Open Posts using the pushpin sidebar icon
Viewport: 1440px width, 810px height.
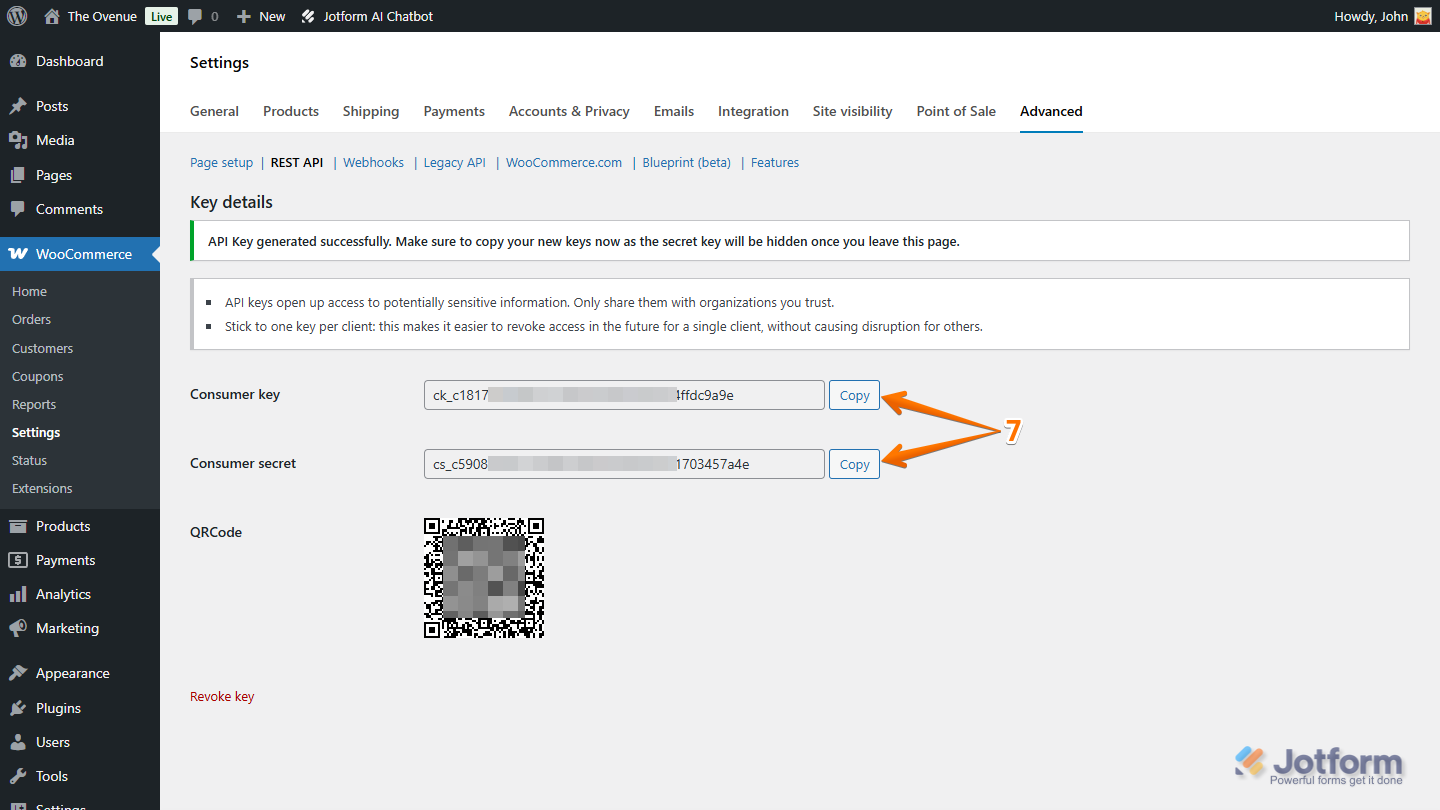pos(20,105)
